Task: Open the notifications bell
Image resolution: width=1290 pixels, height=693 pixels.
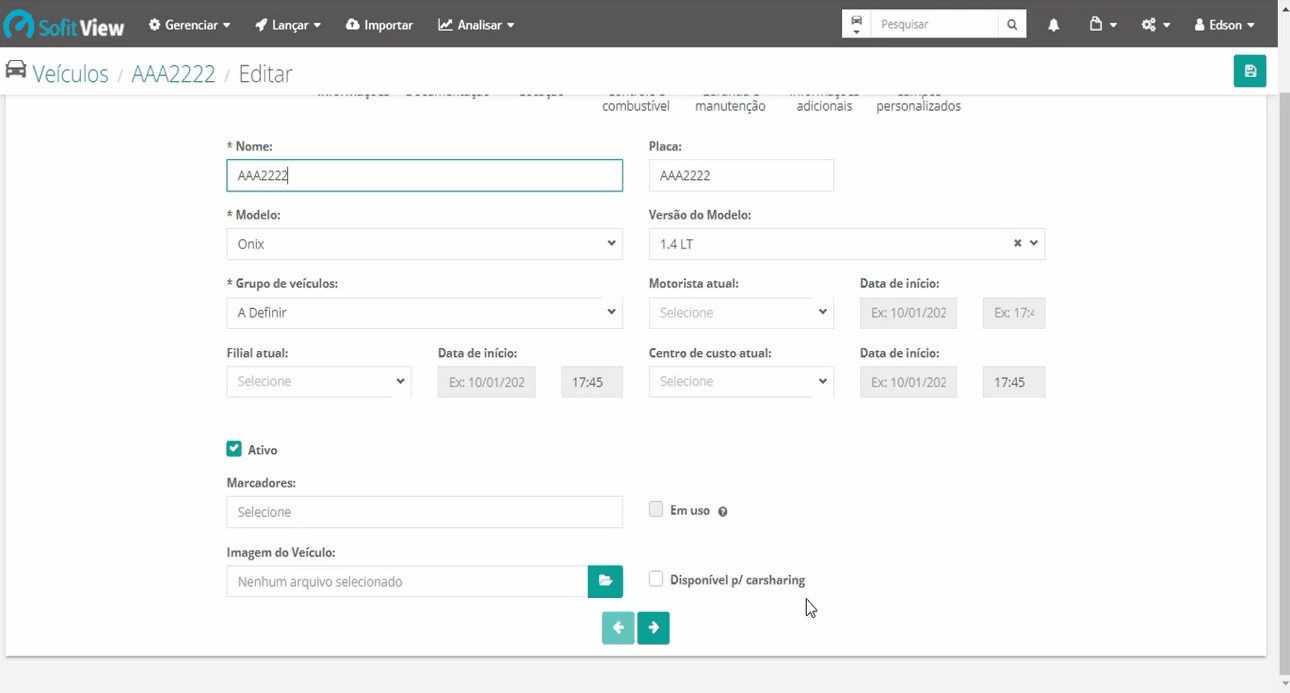Action: coord(1053,25)
